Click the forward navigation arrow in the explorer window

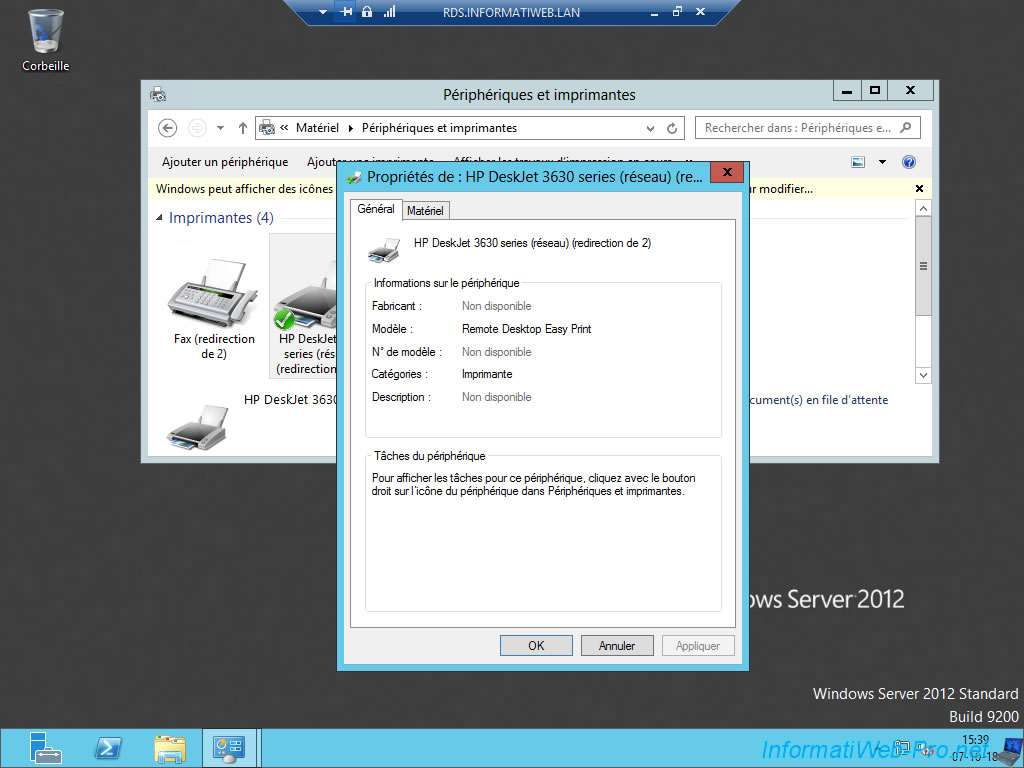click(197, 128)
